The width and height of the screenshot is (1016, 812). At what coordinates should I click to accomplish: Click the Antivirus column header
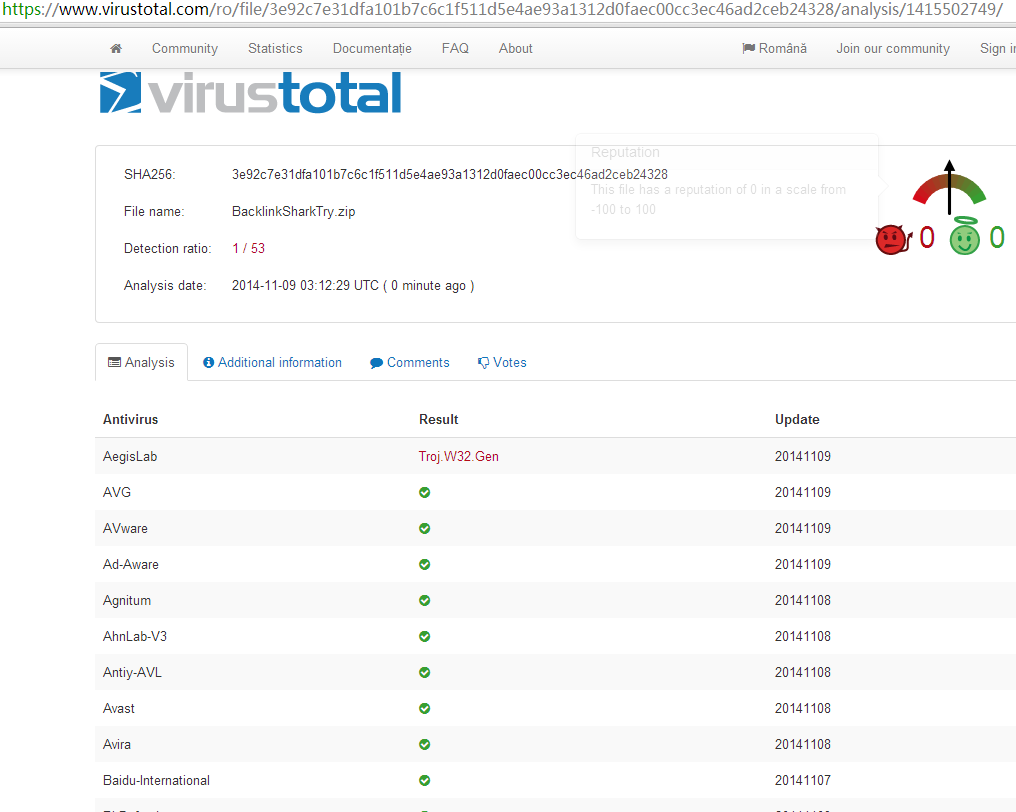click(x=130, y=419)
